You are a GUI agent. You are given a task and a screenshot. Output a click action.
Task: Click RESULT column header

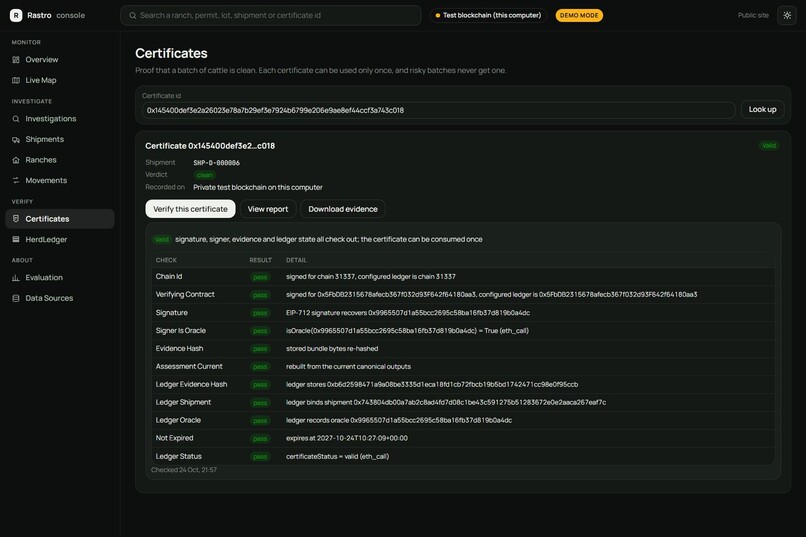click(261, 260)
